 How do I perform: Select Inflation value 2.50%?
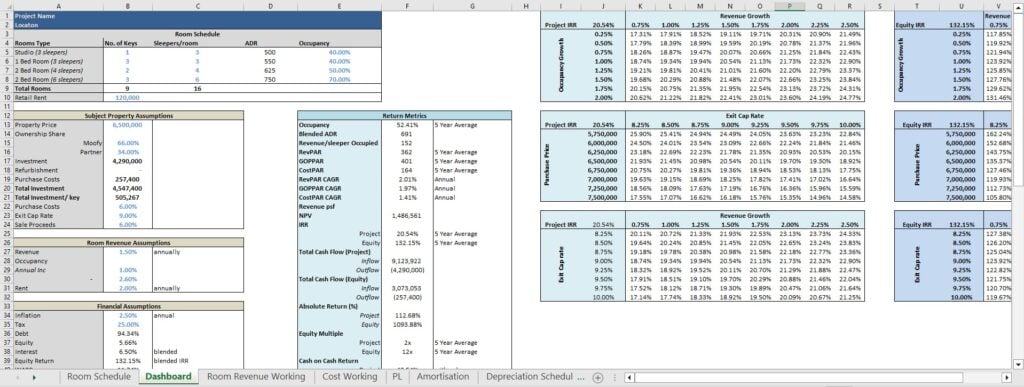127,315
